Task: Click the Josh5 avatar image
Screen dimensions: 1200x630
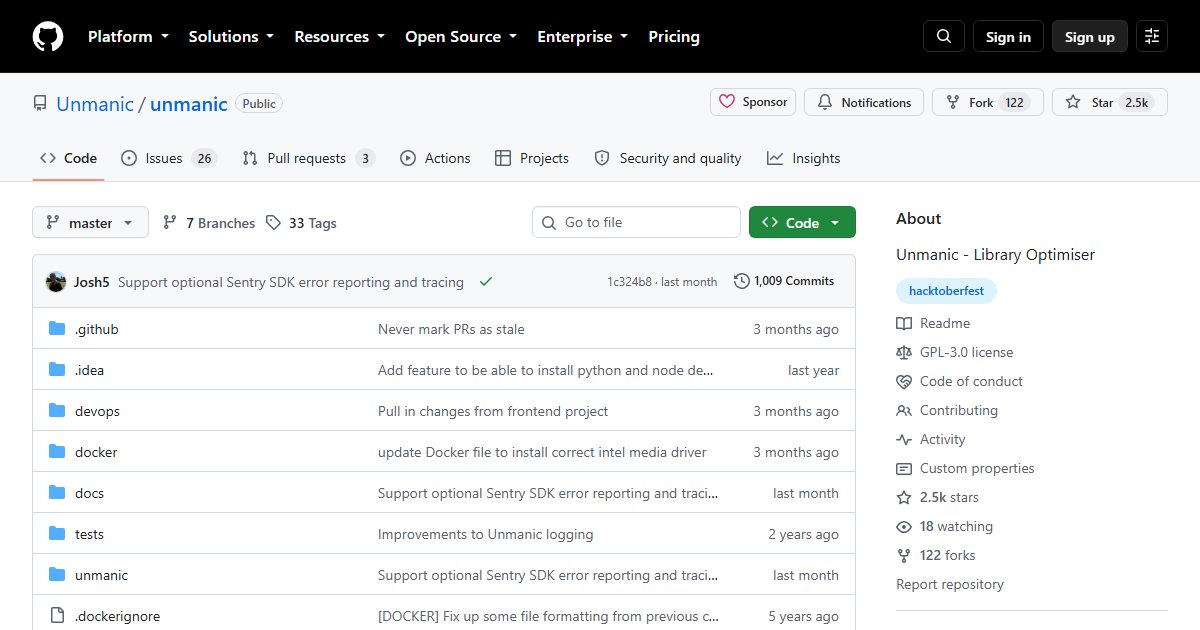Action: (x=56, y=282)
